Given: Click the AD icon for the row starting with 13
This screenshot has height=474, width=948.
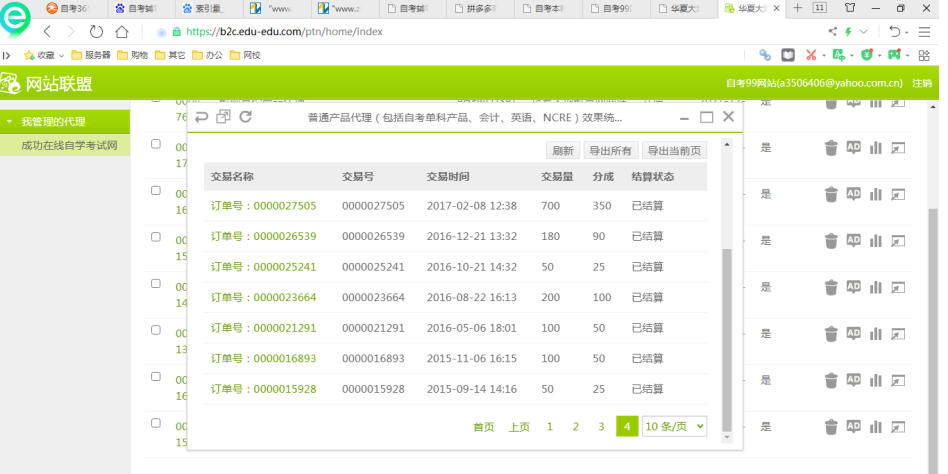Looking at the screenshot, I should click(853, 334).
